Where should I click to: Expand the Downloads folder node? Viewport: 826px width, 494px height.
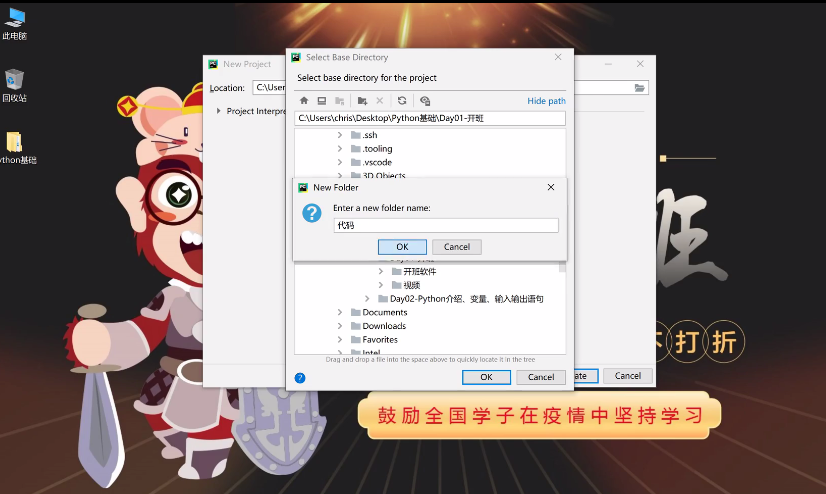coord(340,326)
